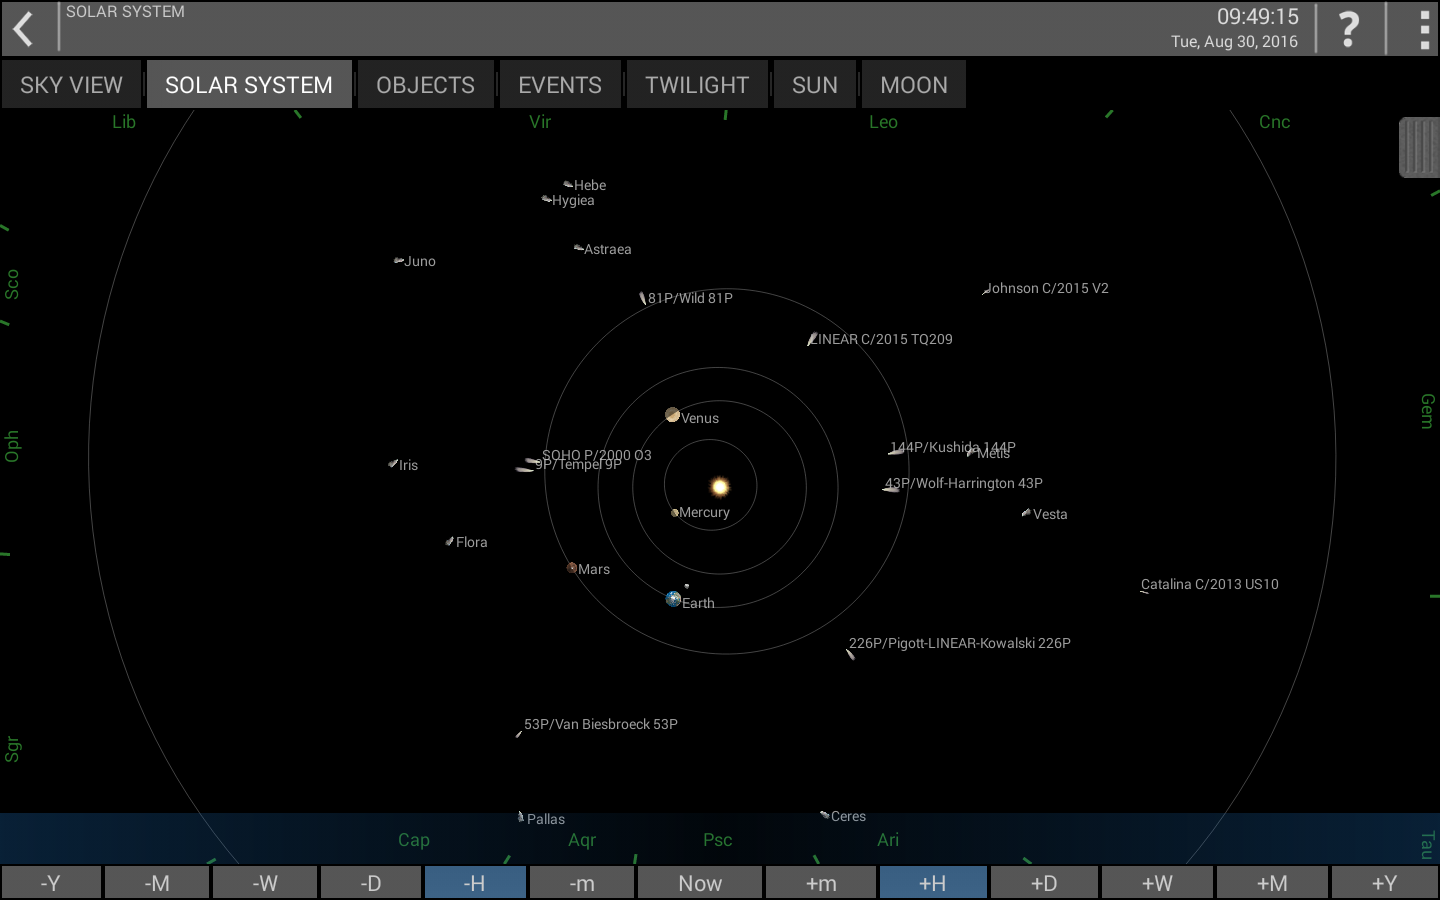The width and height of the screenshot is (1440, 900).
Task: Select asteroid Hebe marker
Action: pyautogui.click(x=568, y=184)
